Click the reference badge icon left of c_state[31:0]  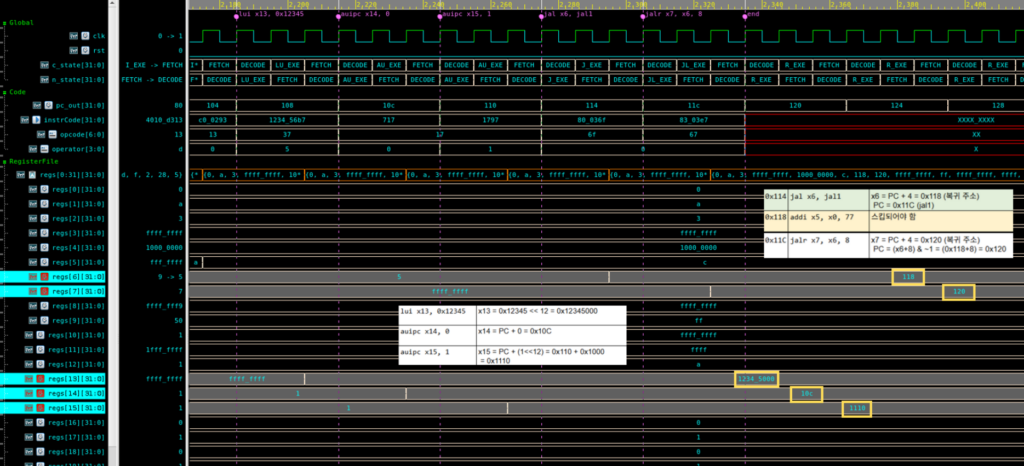44,65
